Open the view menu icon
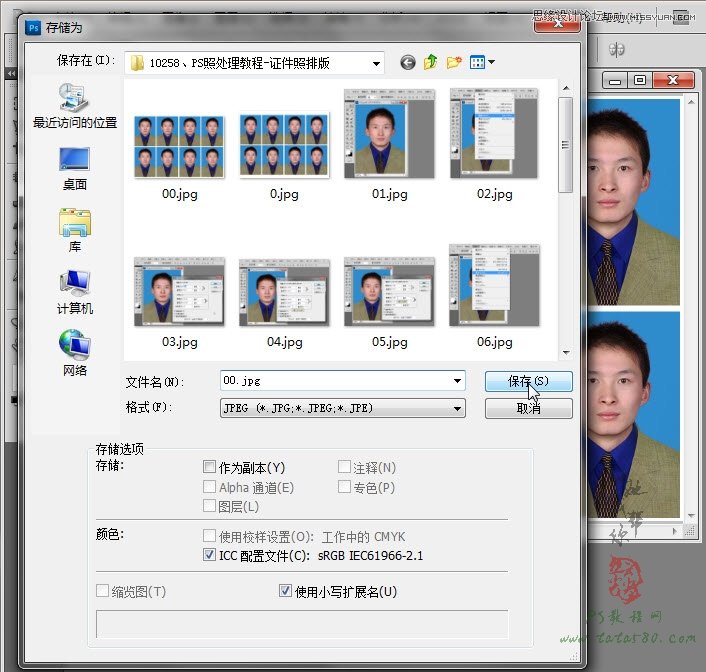The width and height of the screenshot is (706, 672). [x=477, y=62]
